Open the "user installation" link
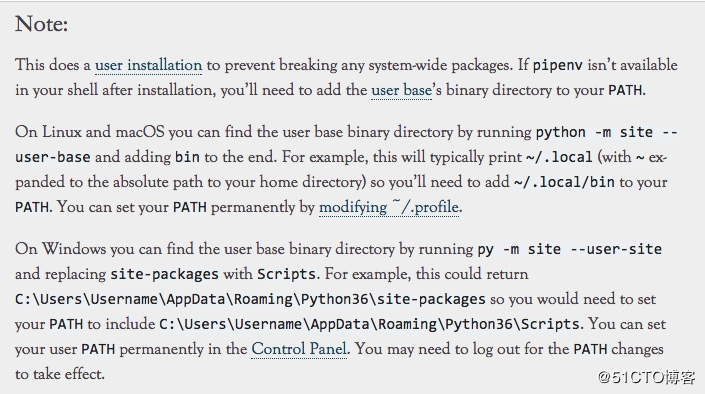The width and height of the screenshot is (705, 394). pyautogui.click(x=148, y=65)
